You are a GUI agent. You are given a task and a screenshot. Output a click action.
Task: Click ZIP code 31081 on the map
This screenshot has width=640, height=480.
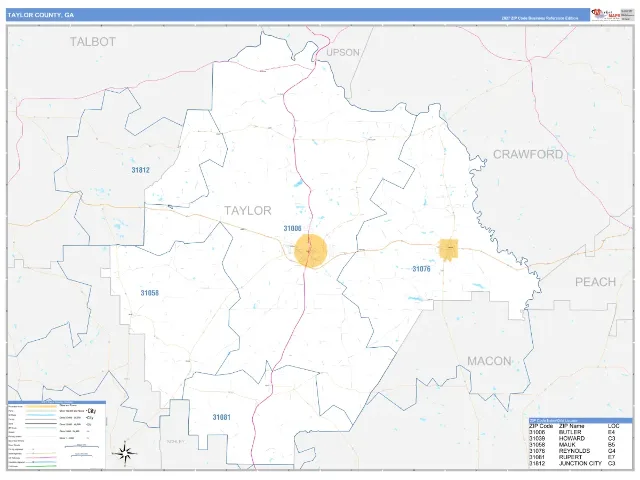[221, 417]
